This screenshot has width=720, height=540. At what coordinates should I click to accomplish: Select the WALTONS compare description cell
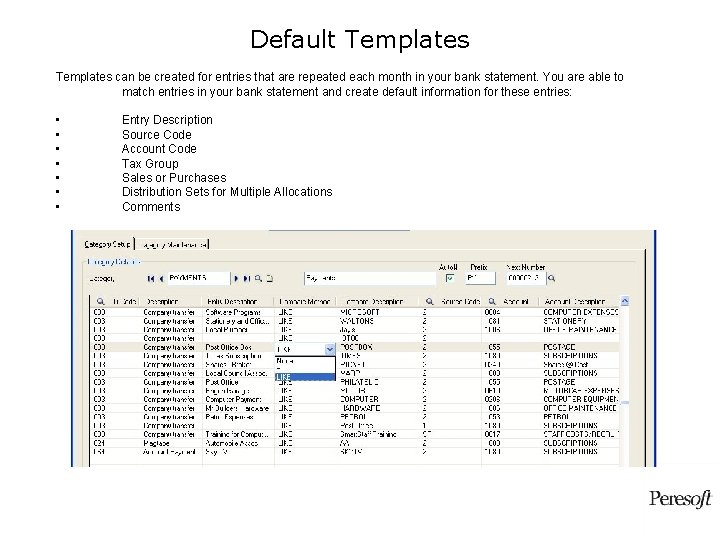pos(377,321)
